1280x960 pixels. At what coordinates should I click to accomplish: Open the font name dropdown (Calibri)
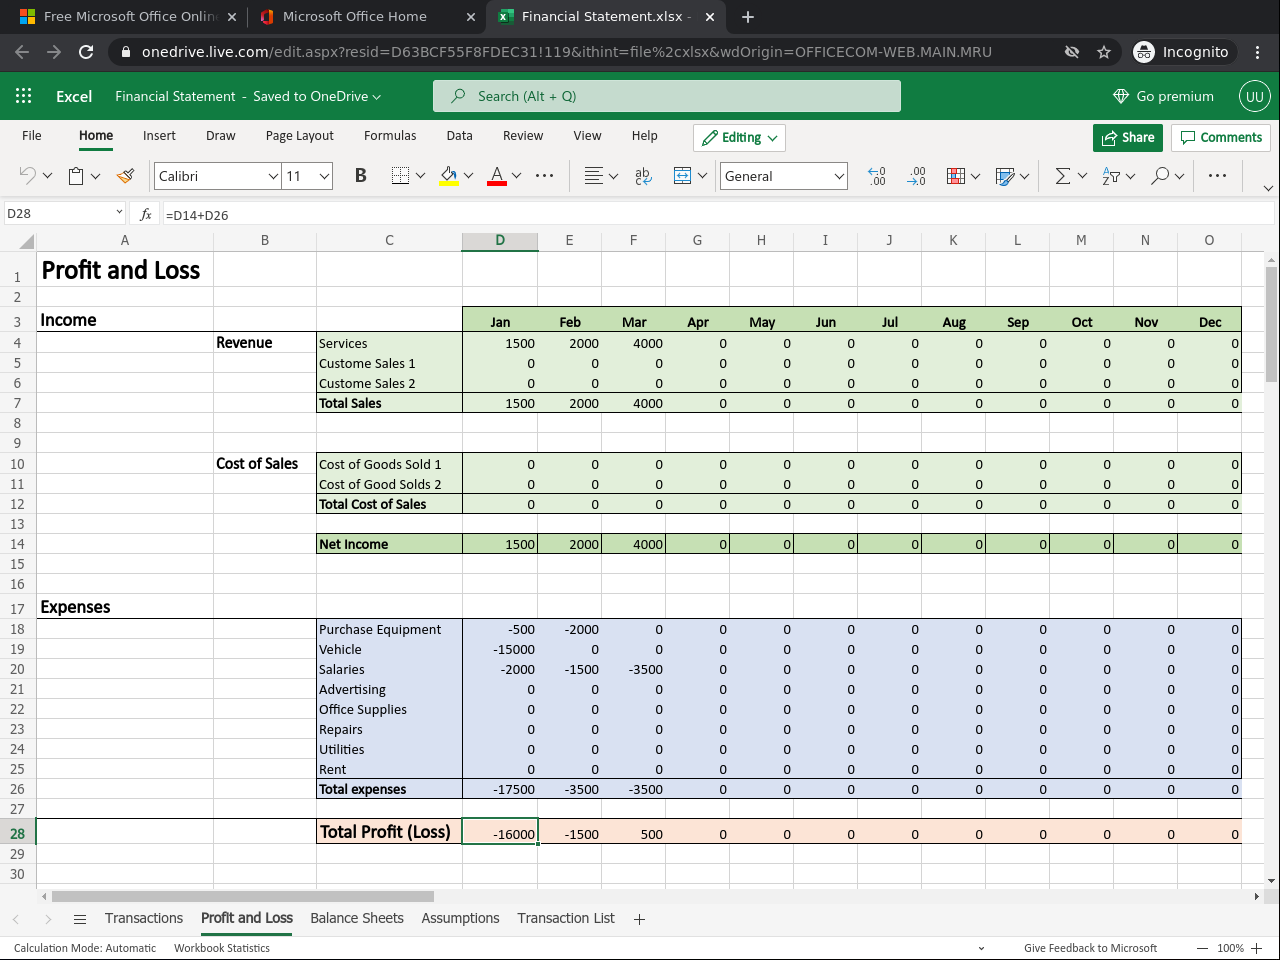(x=273, y=176)
